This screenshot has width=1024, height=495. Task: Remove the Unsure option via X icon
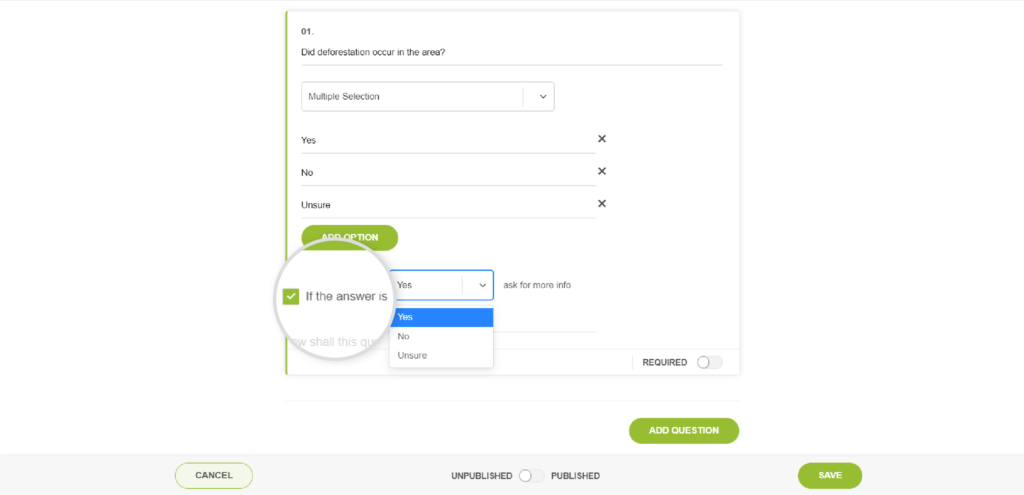pos(601,203)
